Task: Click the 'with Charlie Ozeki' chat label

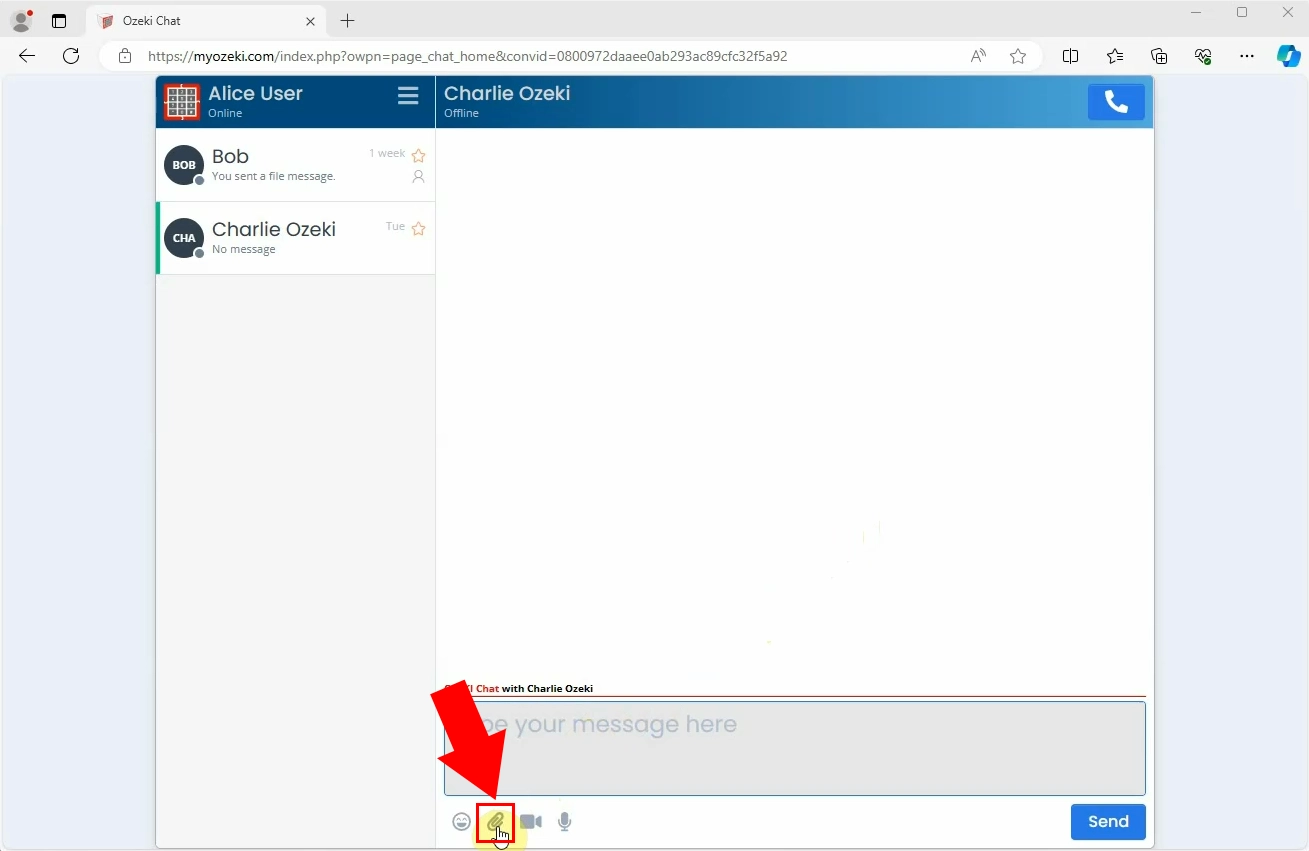Action: pos(547,688)
